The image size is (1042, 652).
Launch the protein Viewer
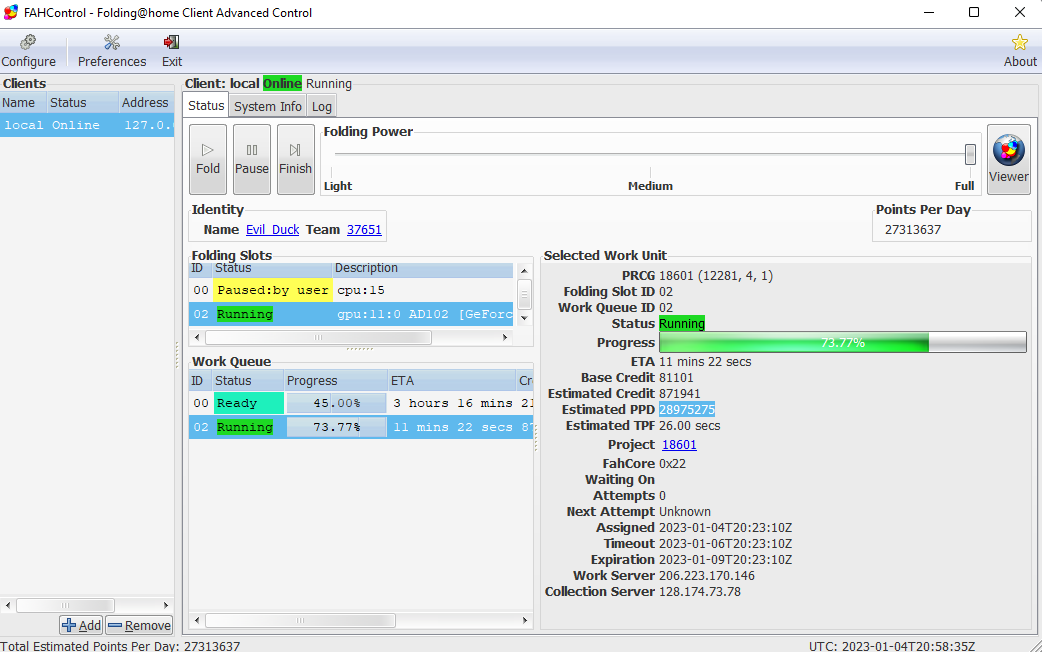click(1008, 159)
